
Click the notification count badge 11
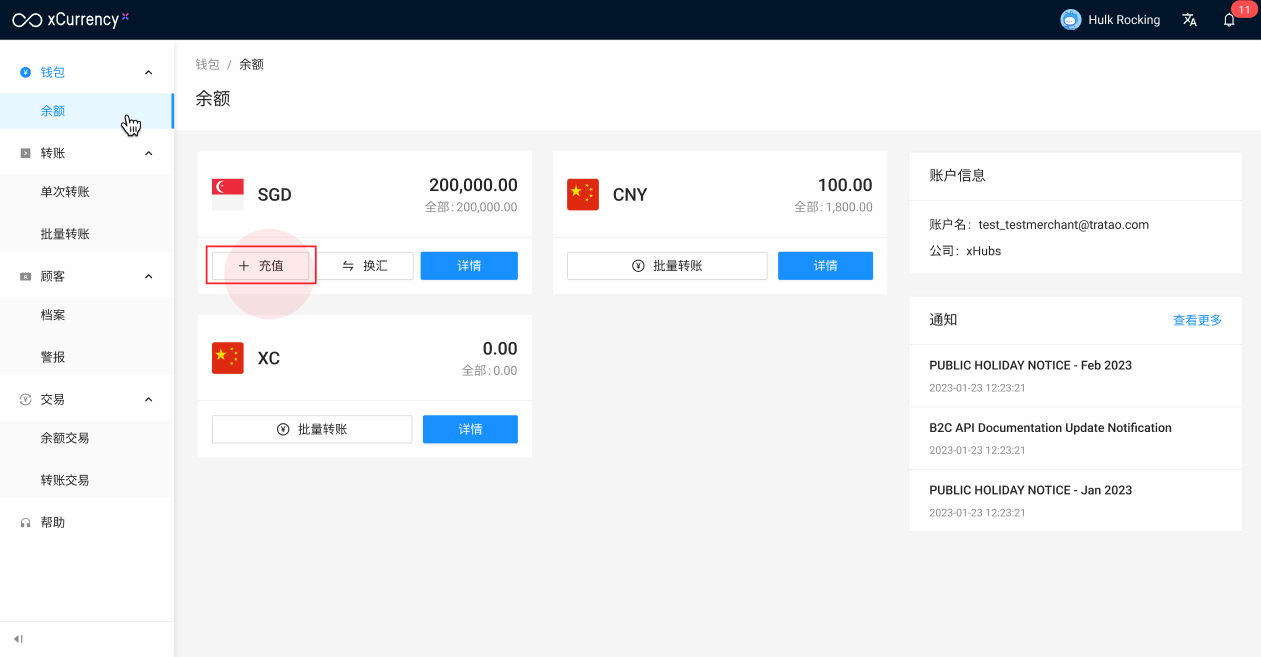[x=1244, y=10]
